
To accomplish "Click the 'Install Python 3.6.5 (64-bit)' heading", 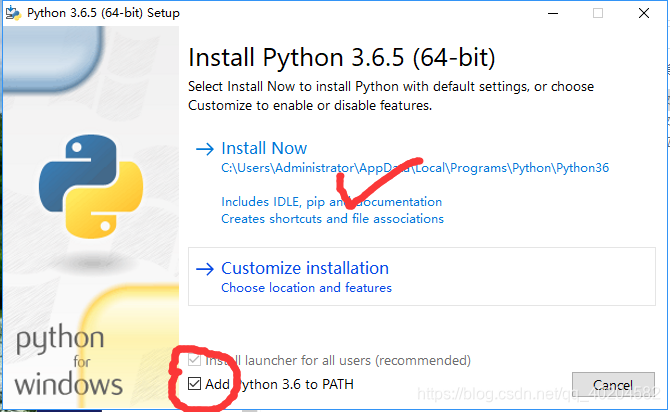I will (342, 58).
